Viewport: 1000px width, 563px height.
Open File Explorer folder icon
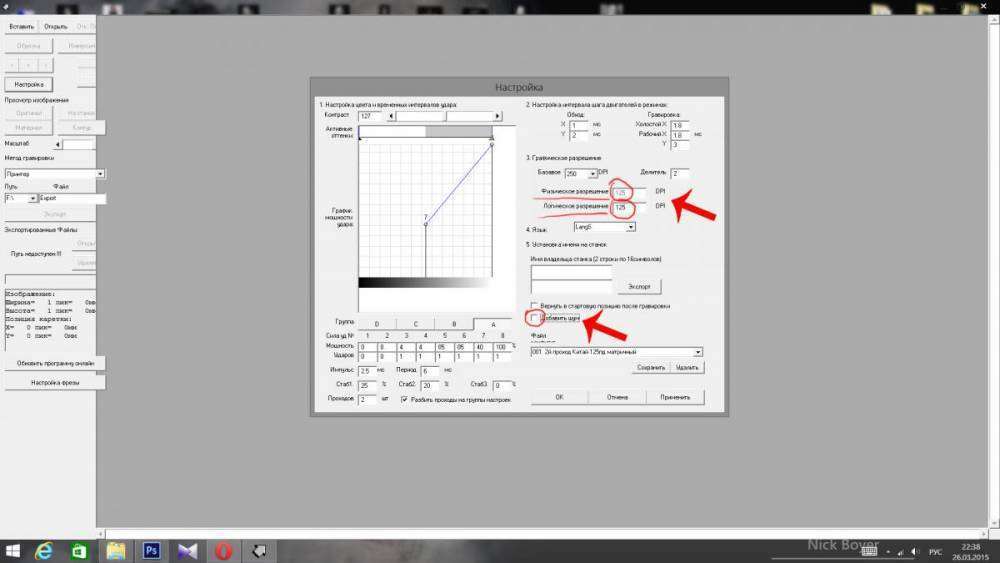tap(116, 549)
